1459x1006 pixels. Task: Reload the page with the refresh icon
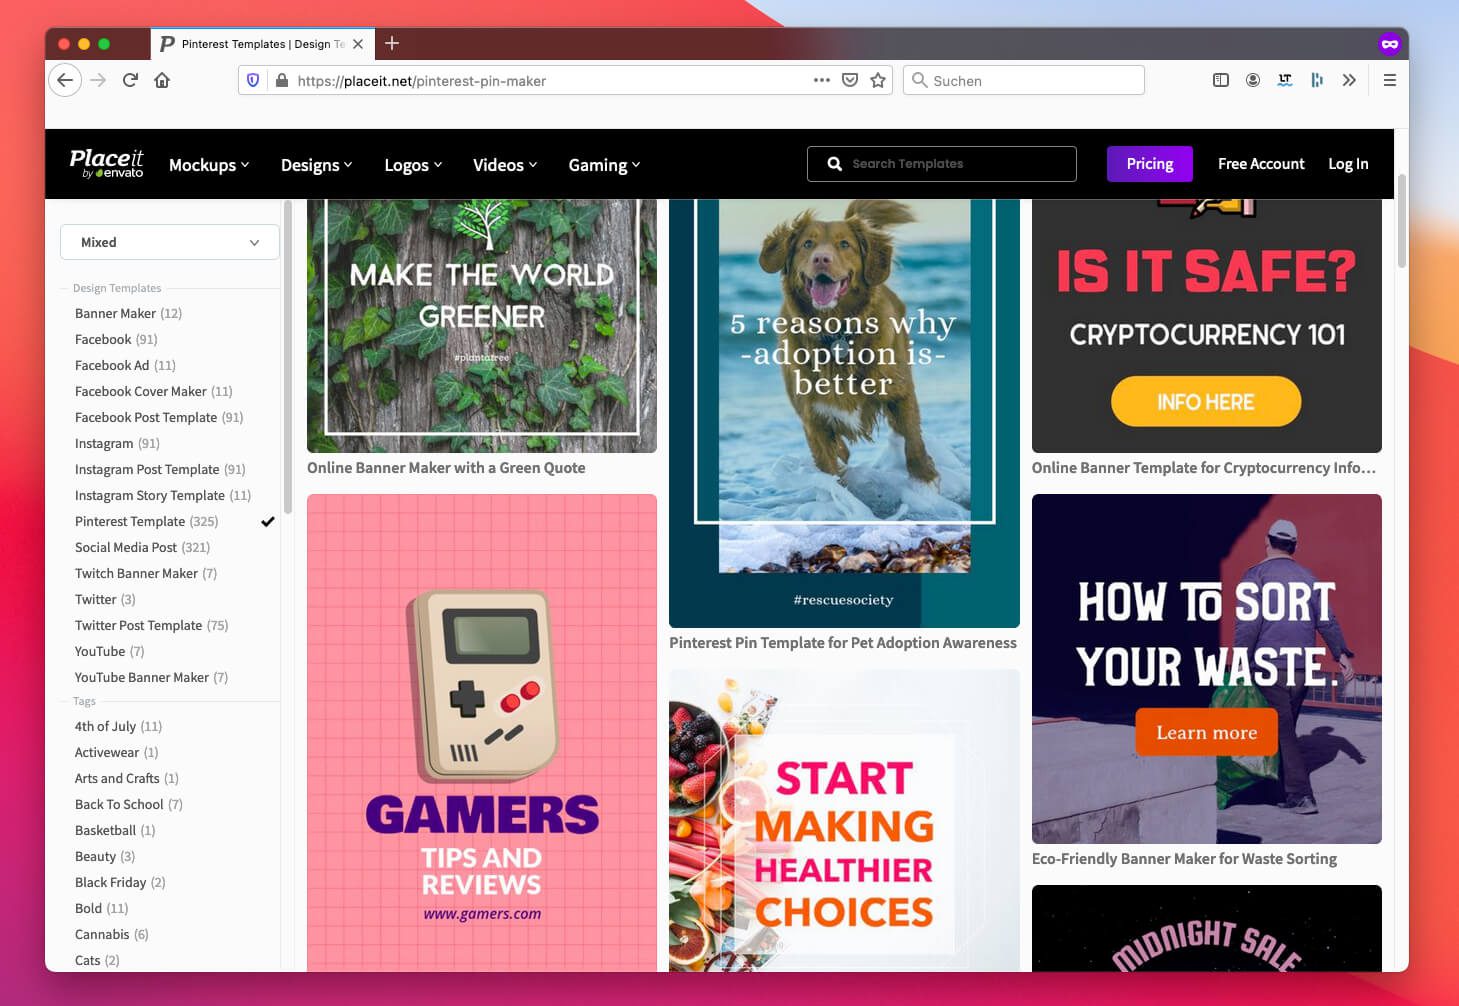pyautogui.click(x=130, y=80)
